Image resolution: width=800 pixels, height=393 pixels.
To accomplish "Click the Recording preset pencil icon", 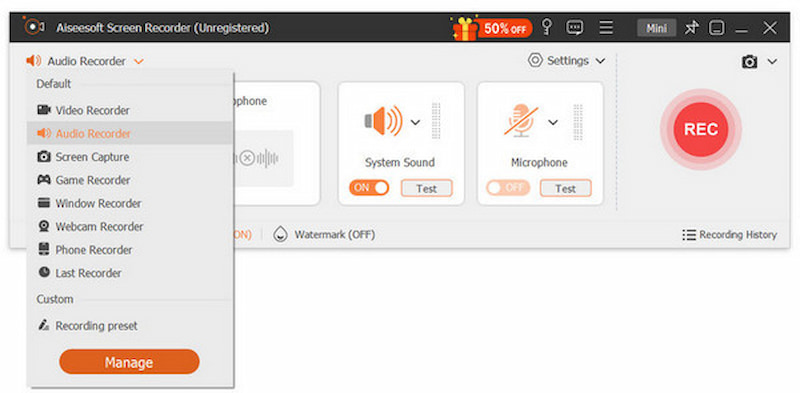I will click(x=44, y=325).
